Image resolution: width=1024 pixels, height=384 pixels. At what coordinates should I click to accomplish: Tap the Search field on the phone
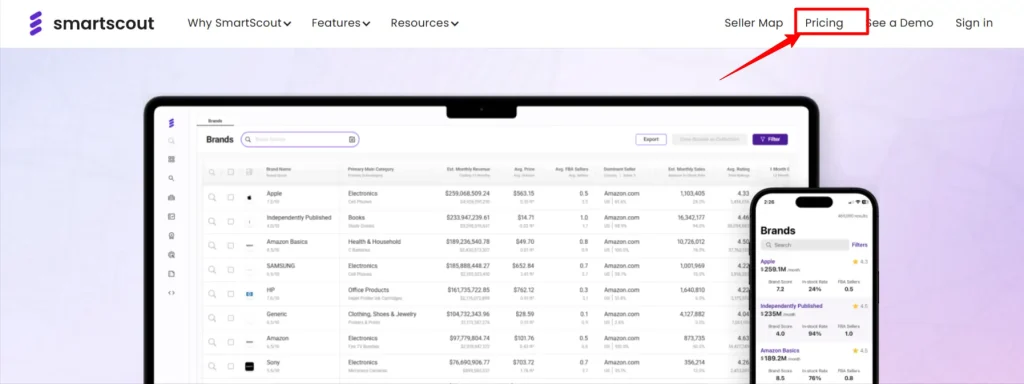(805, 245)
